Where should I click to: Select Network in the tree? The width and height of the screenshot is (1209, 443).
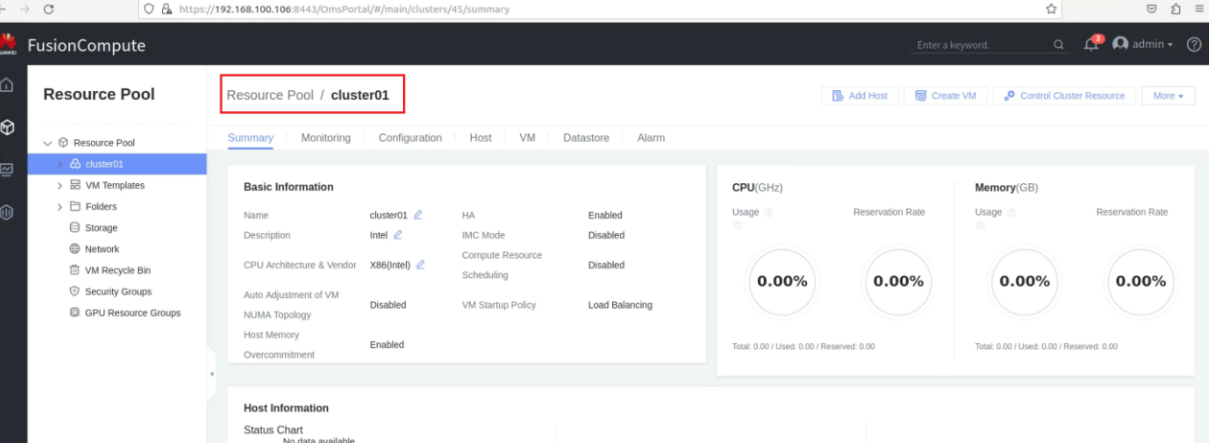(x=102, y=249)
